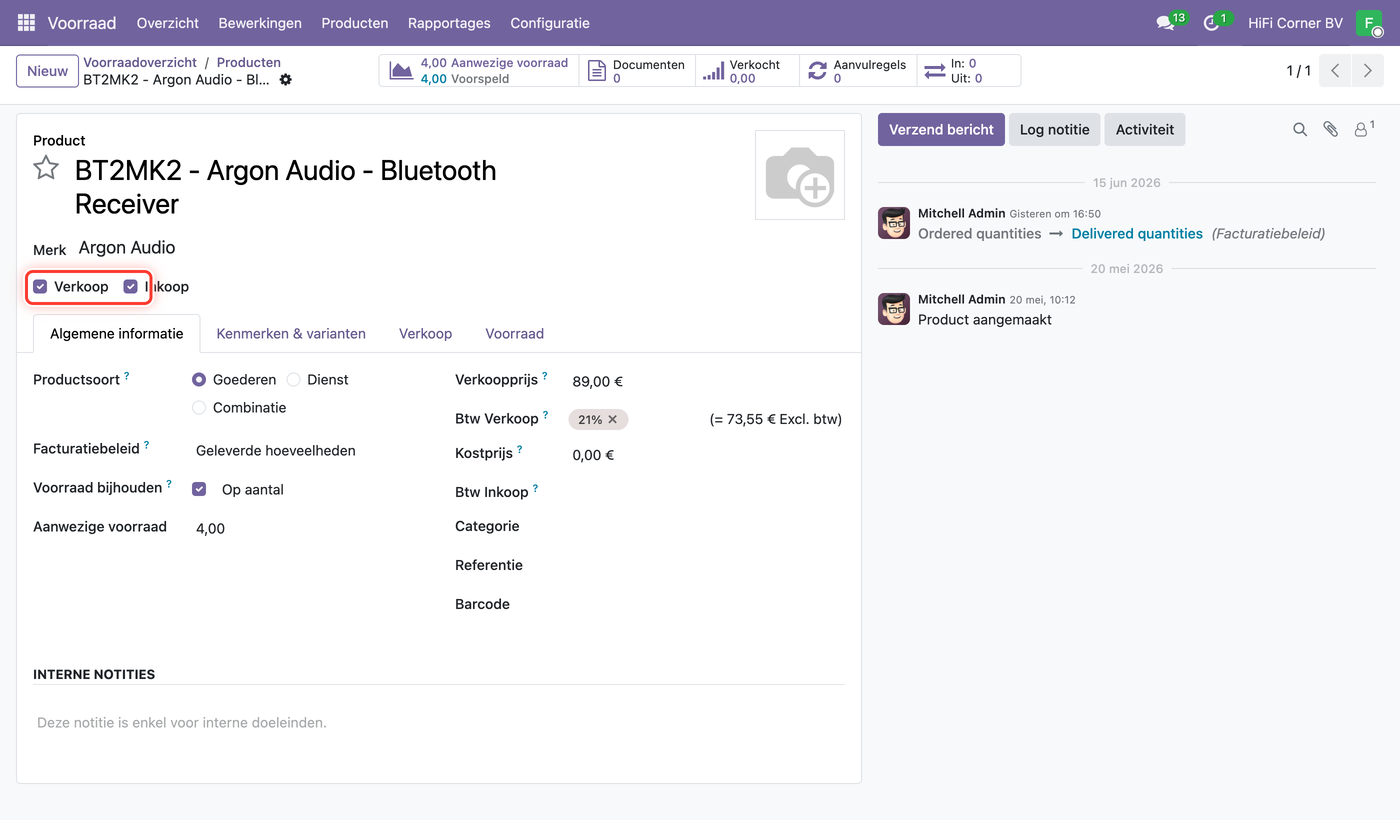The width and height of the screenshot is (1400, 820).
Task: Open the Aanwezige voorraad stat button
Action: (x=479, y=71)
